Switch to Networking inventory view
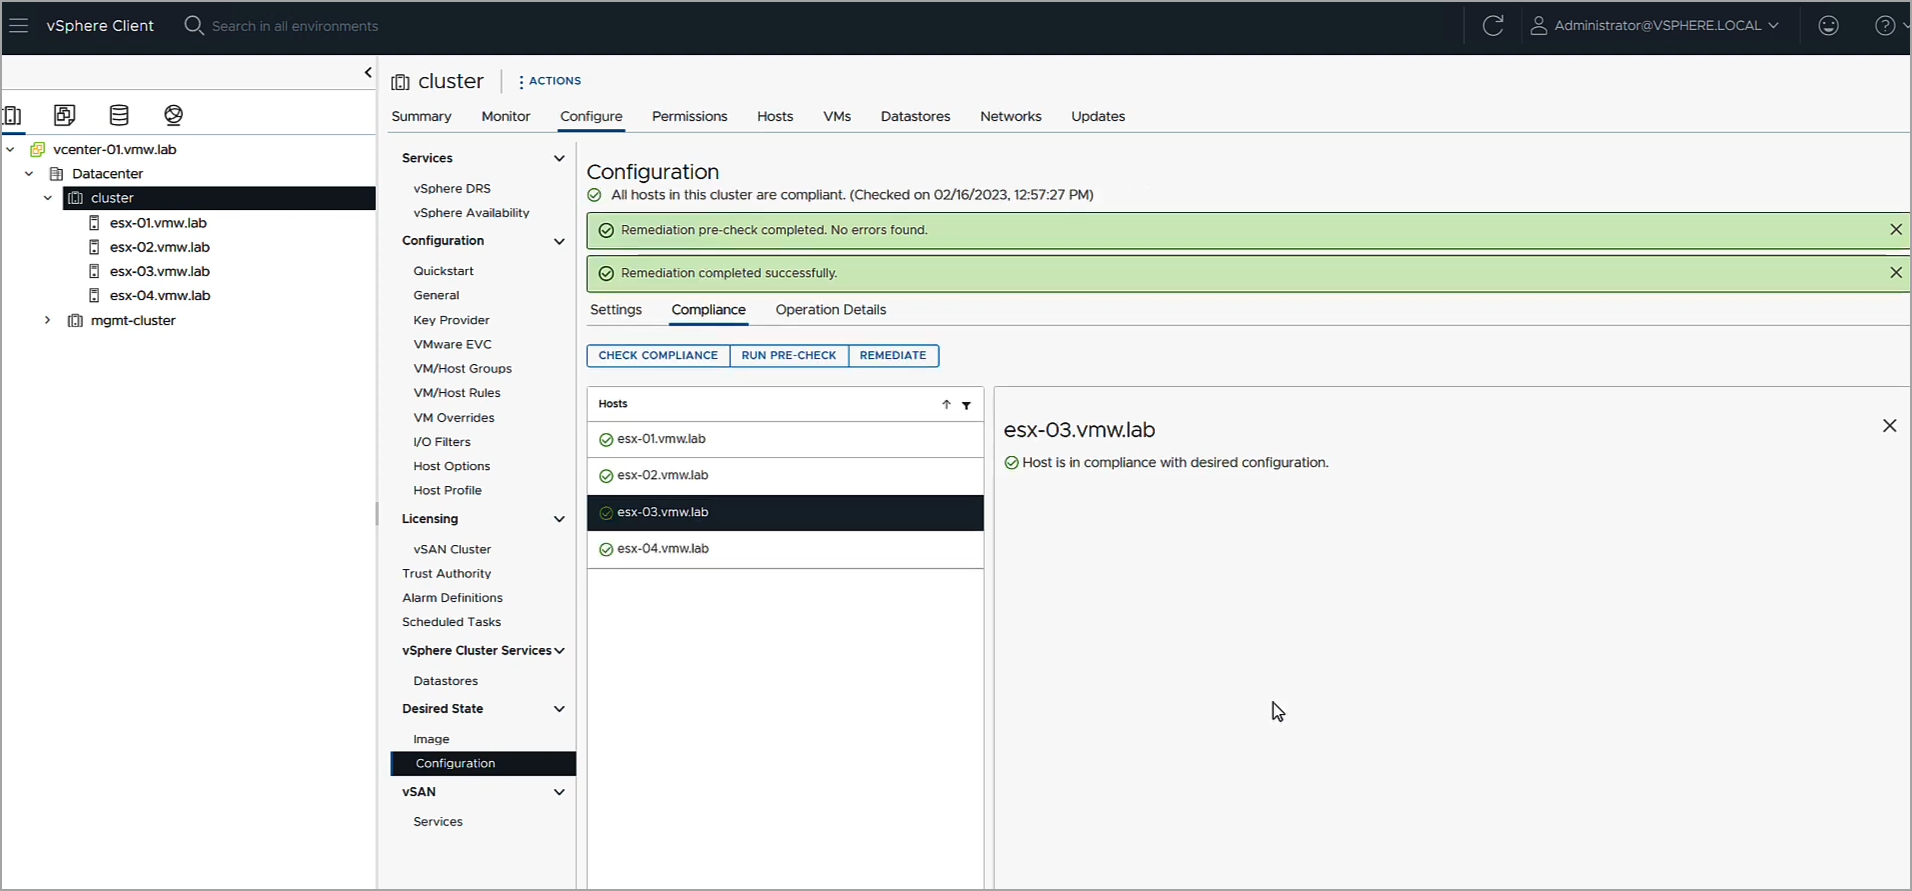 tap(173, 115)
